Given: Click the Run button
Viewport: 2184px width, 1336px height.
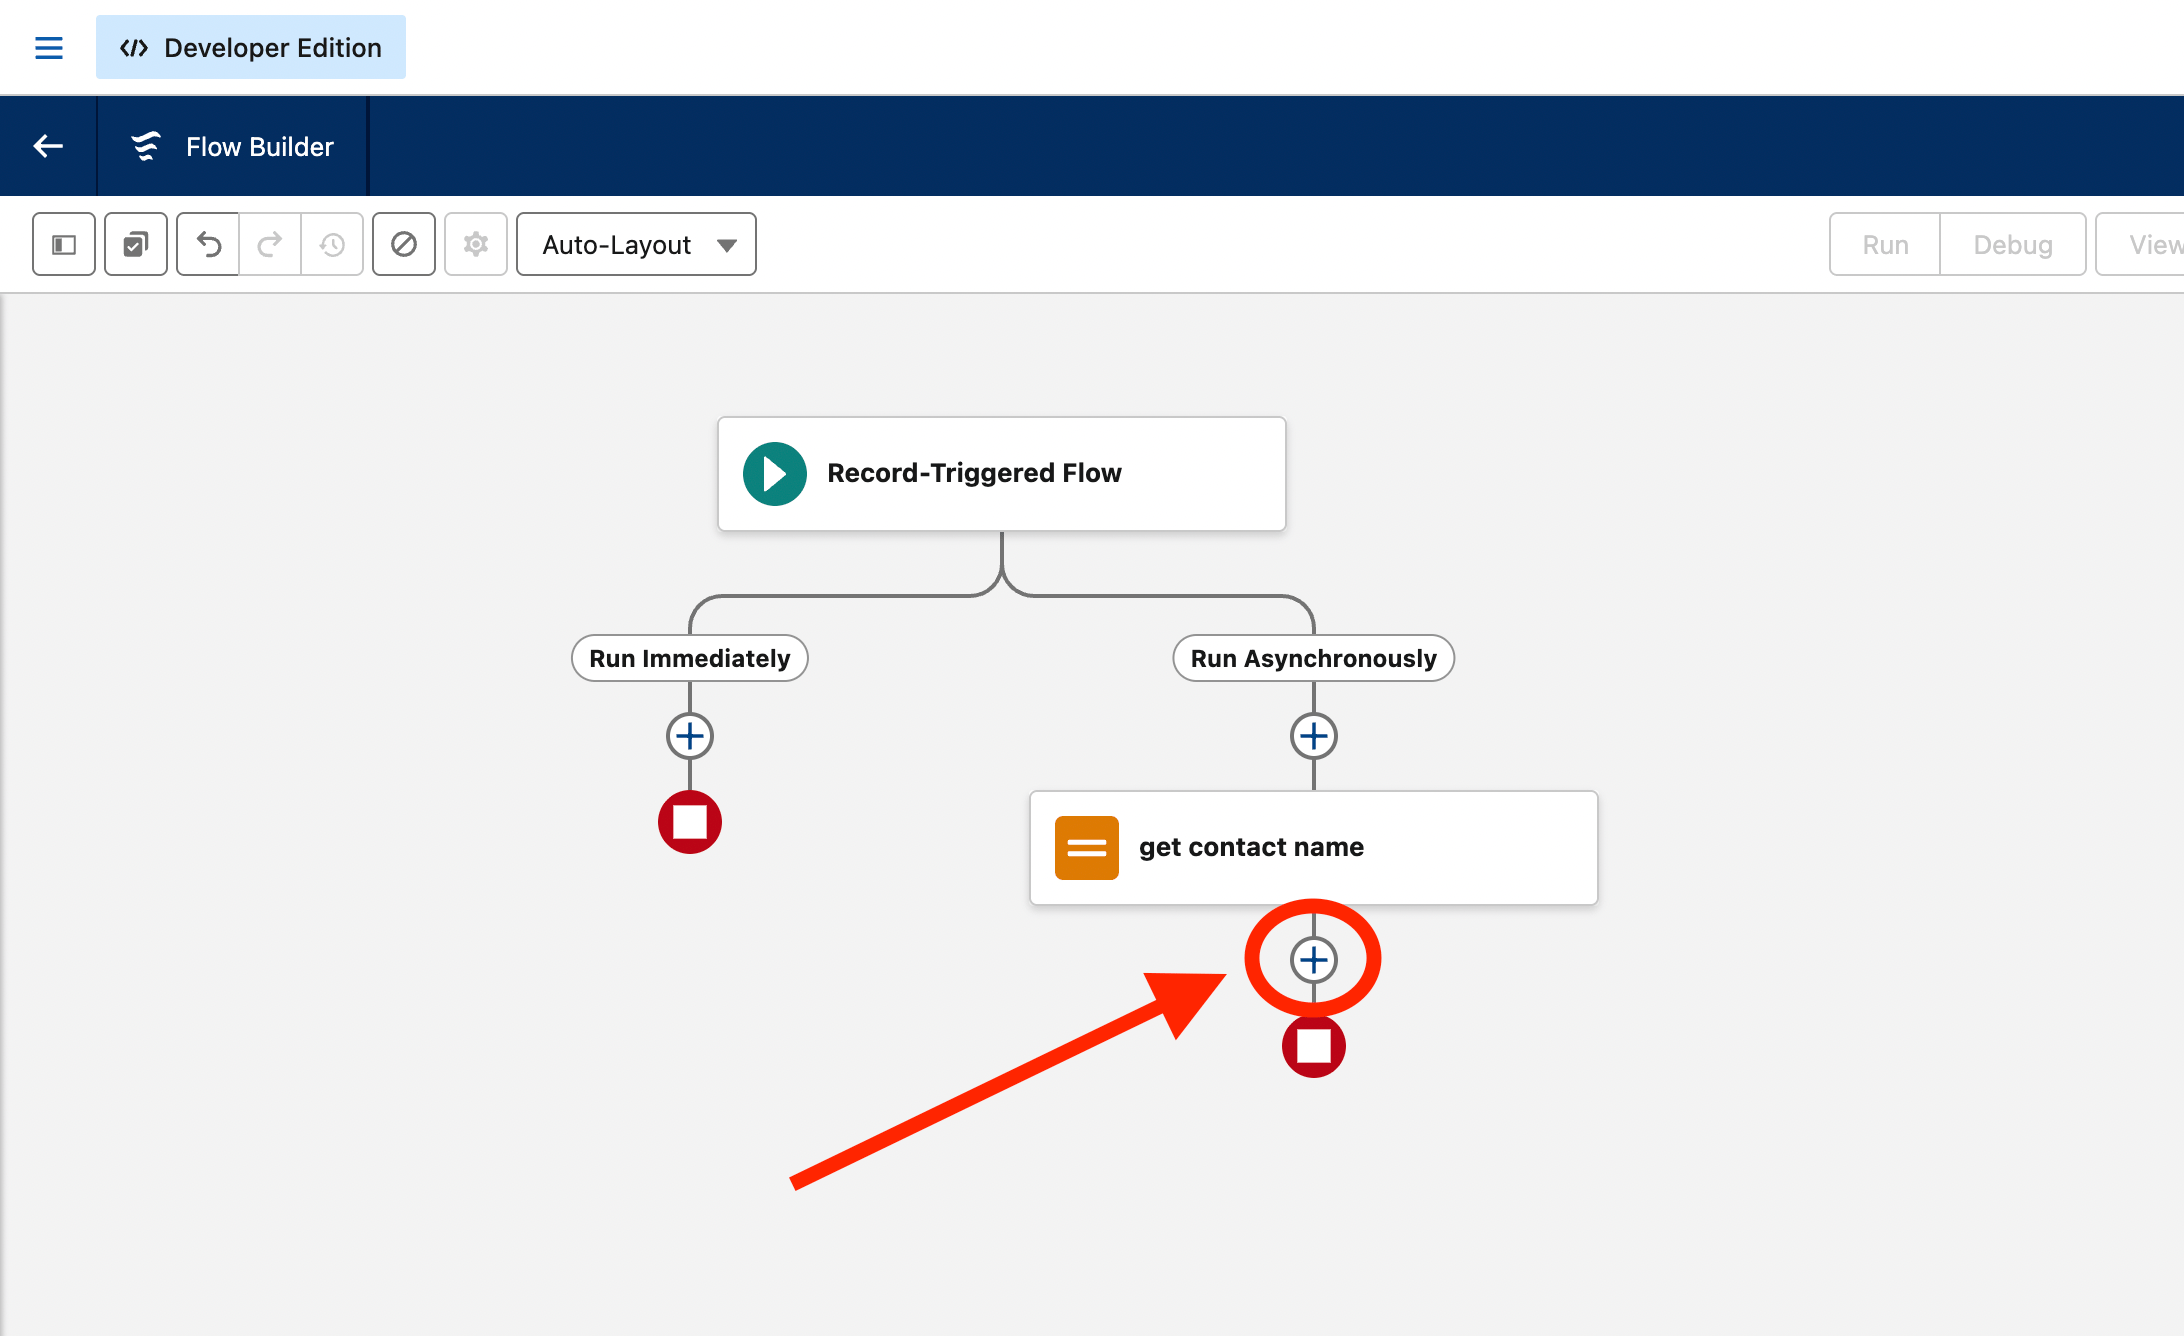Looking at the screenshot, I should point(1885,244).
